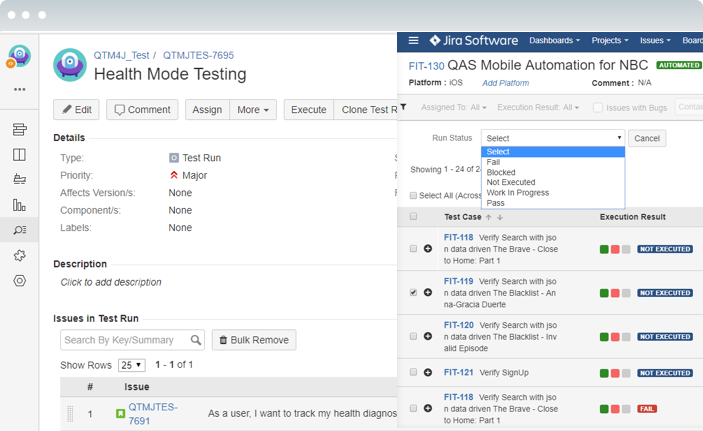Expand FIT-120 row plus icon
The image size is (703, 431).
[428, 336]
